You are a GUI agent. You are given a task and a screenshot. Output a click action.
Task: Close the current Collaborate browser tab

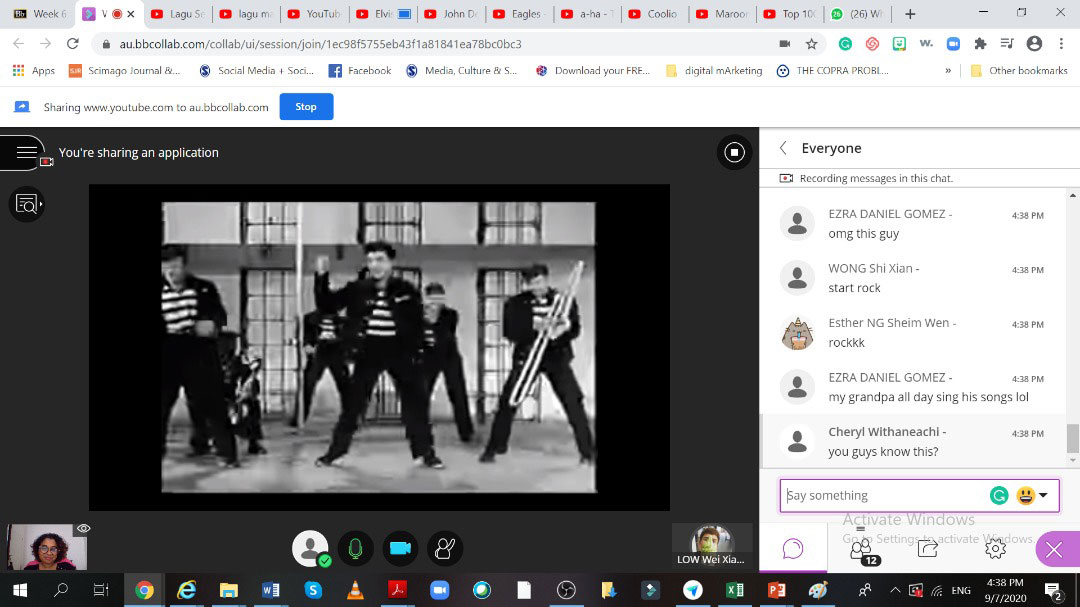tap(131, 14)
